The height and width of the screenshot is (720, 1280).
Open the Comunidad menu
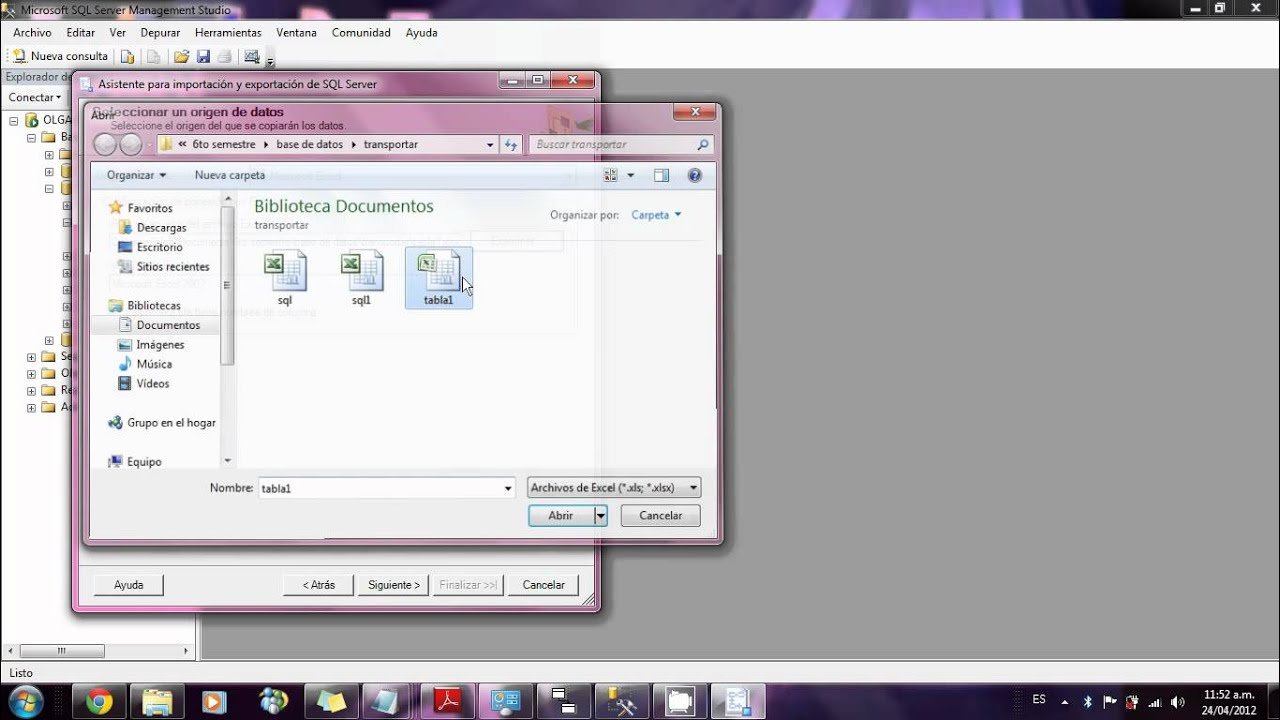(361, 32)
